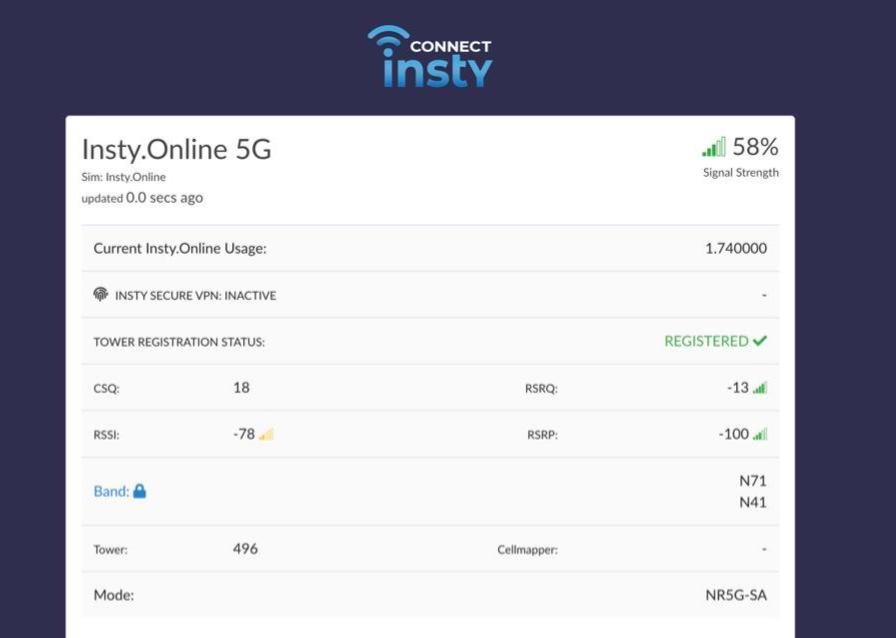This screenshot has height=638, width=896.
Task: Click the 1.740000 usage value
Action: click(735, 248)
